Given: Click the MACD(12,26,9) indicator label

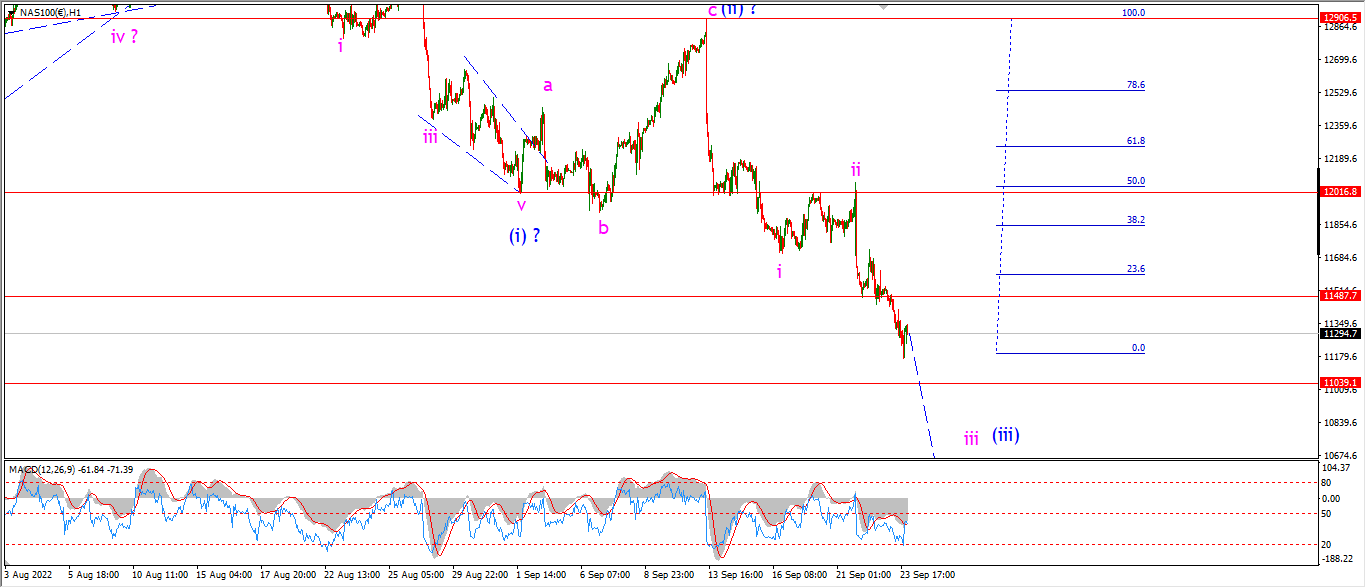Looking at the screenshot, I should [43, 469].
